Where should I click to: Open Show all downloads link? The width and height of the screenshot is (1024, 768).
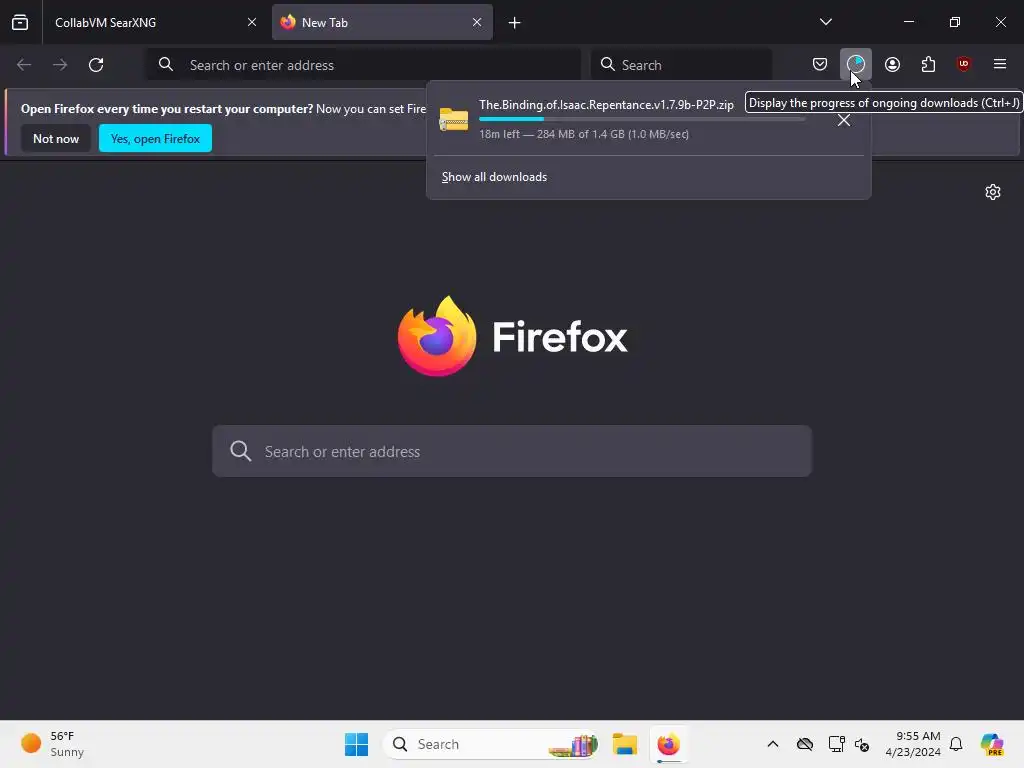pyautogui.click(x=494, y=177)
